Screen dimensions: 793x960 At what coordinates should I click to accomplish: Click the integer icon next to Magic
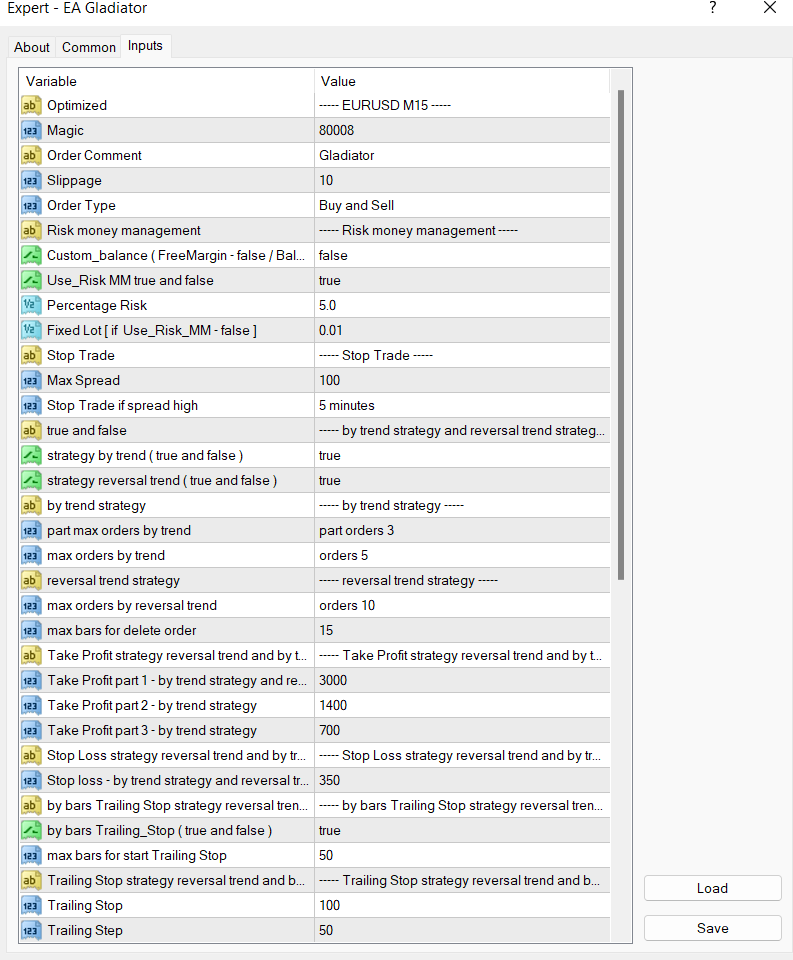click(x=31, y=130)
